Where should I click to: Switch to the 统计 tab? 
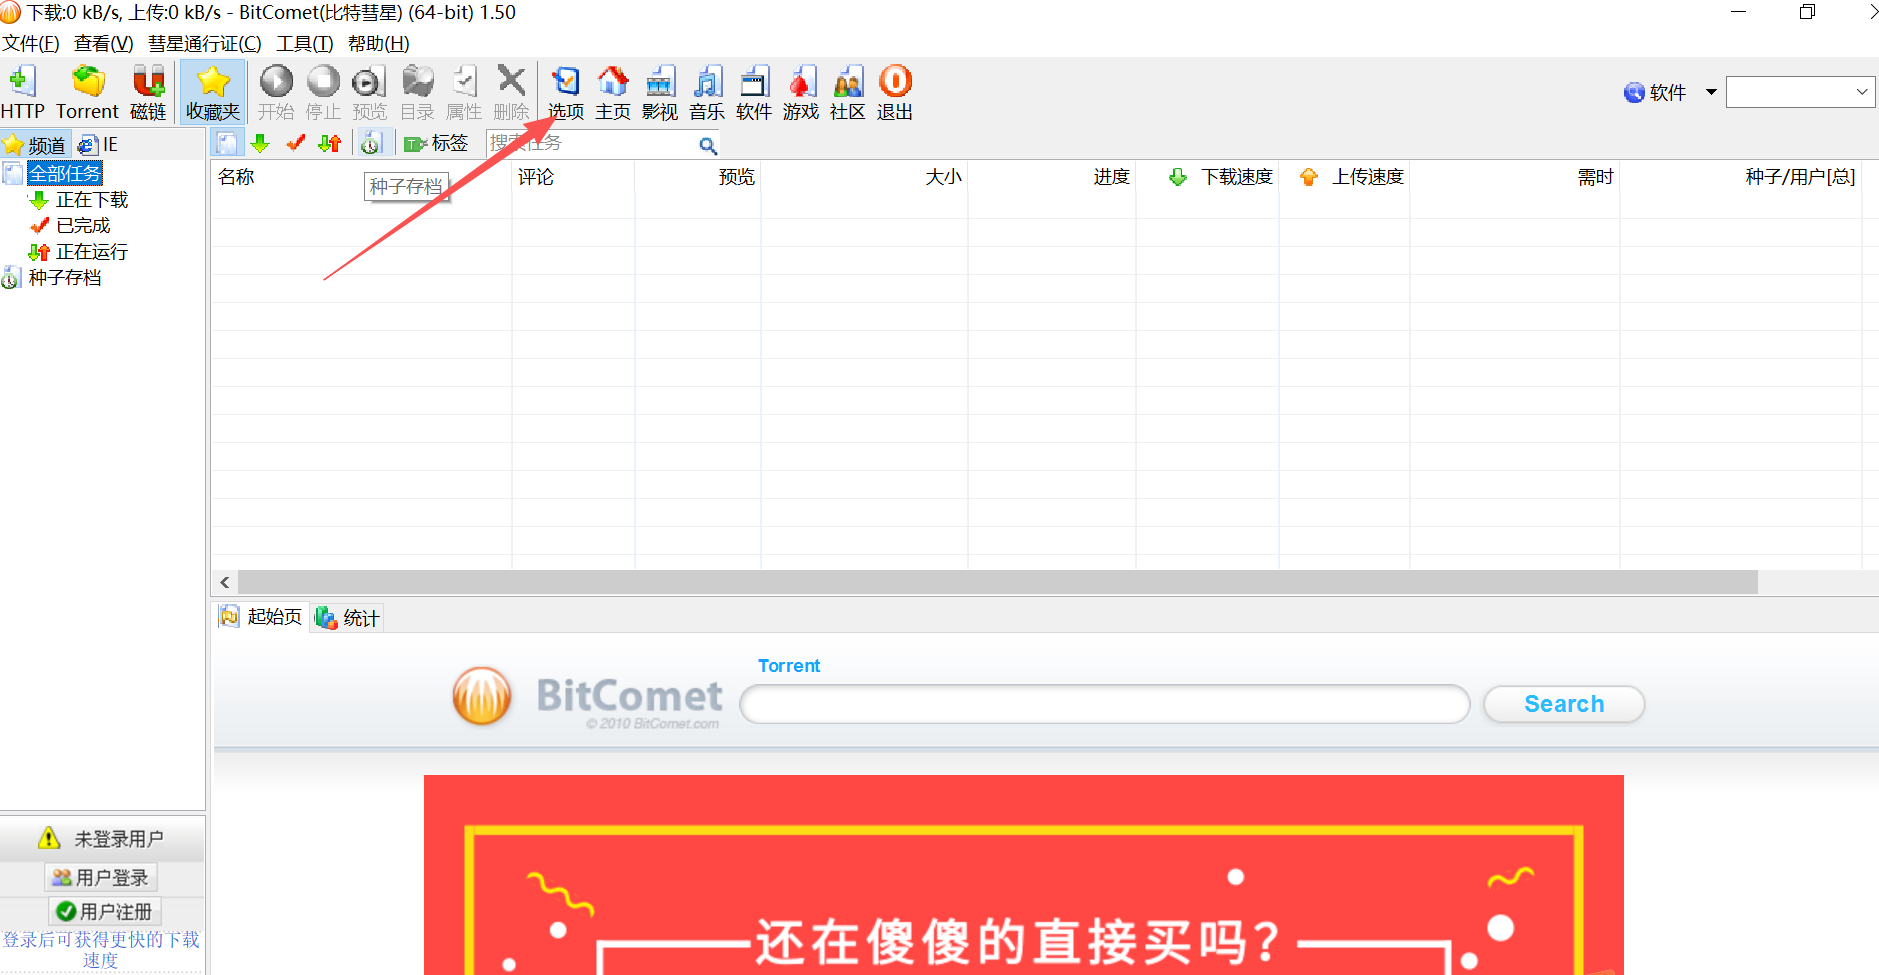pyautogui.click(x=347, y=618)
